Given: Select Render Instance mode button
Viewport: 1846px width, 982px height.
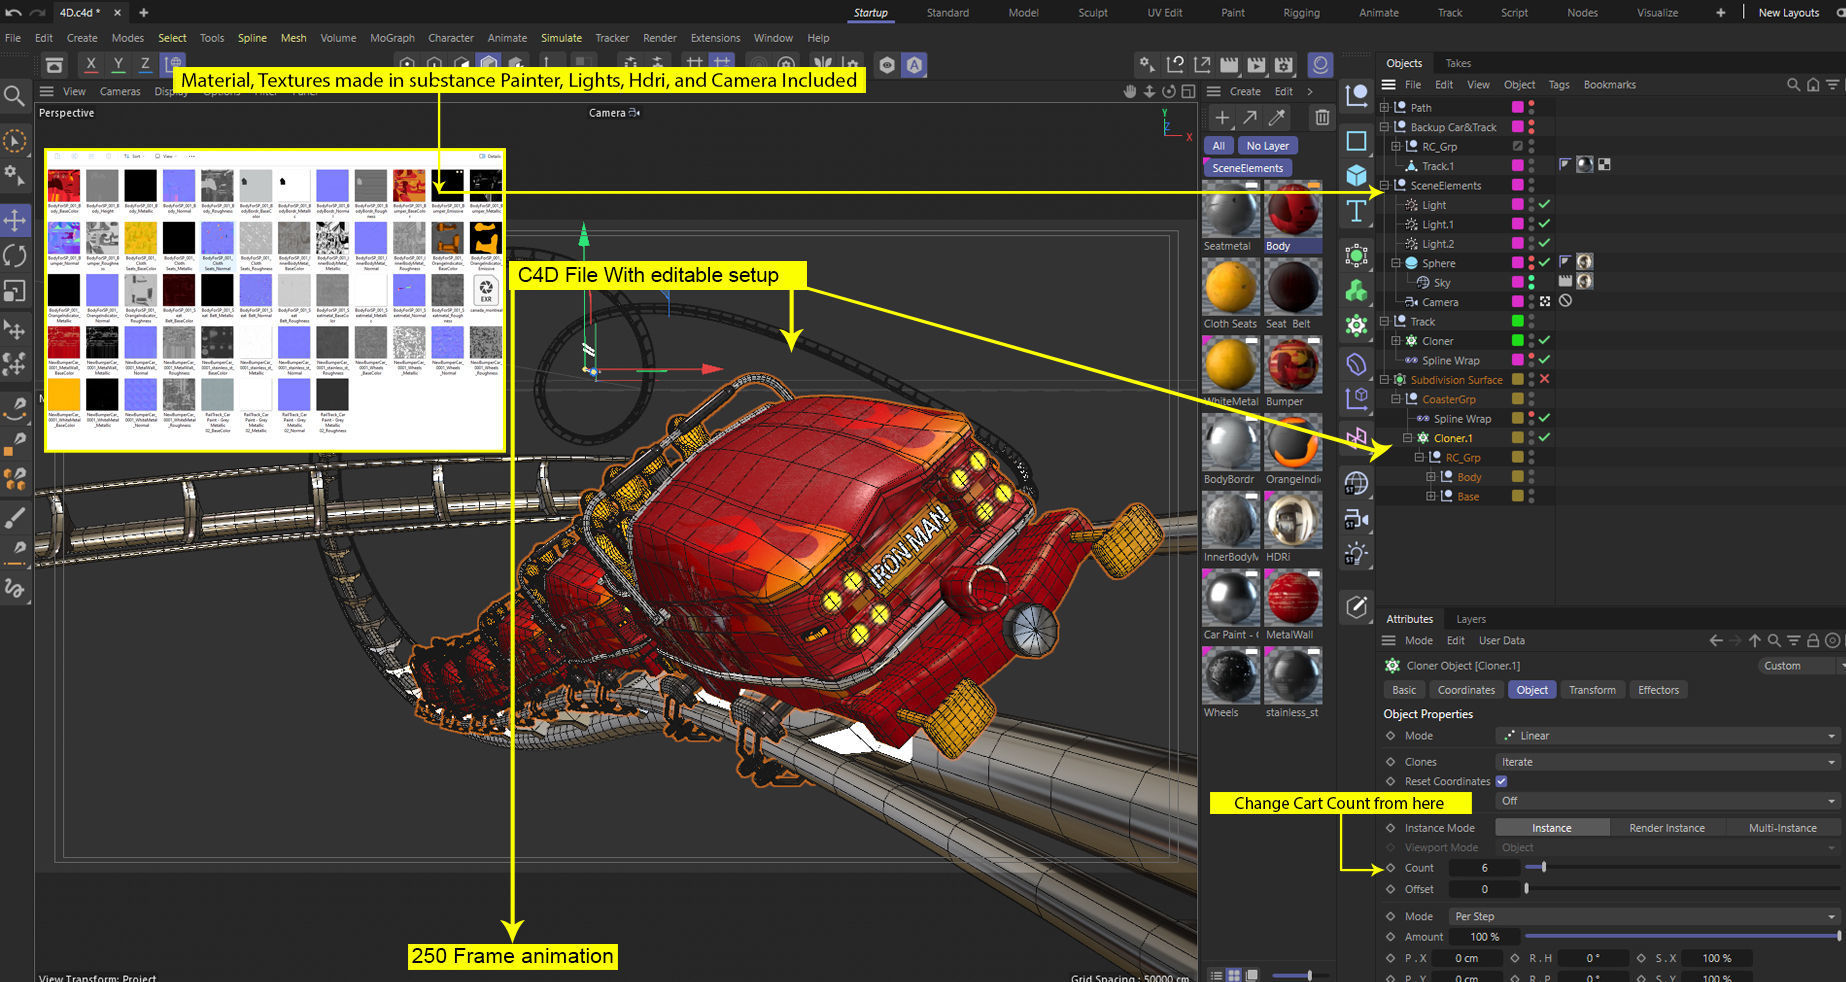Looking at the screenshot, I should click(x=1667, y=828).
